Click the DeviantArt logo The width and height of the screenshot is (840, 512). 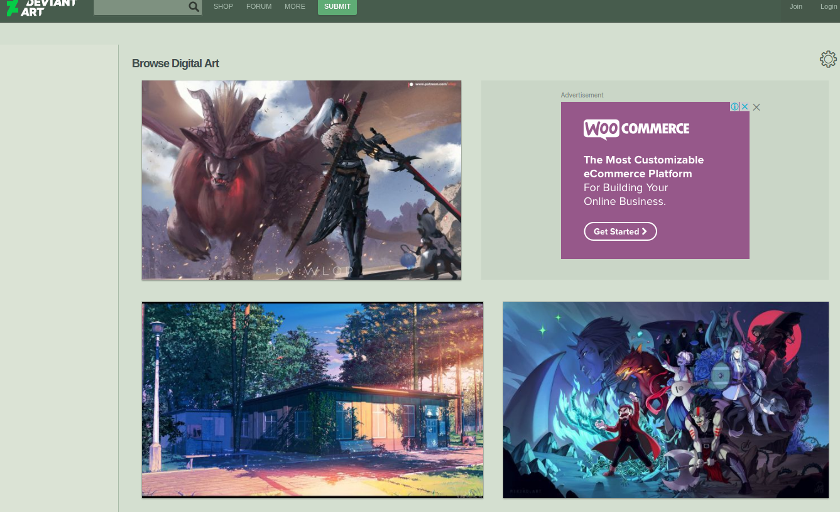(x=40, y=7)
